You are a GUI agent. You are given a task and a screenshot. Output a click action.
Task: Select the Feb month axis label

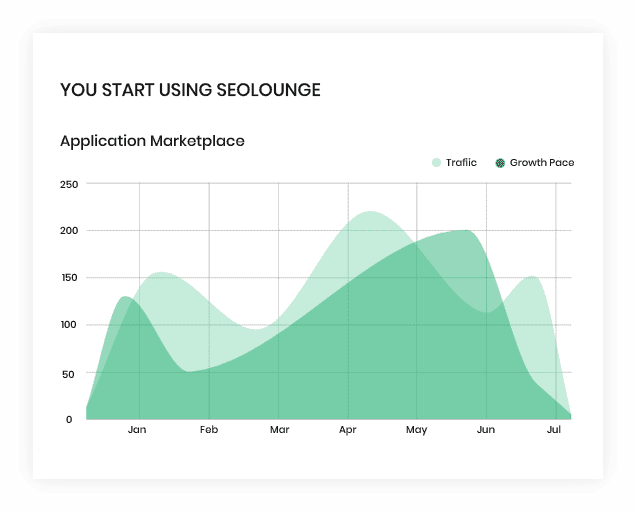pos(208,430)
